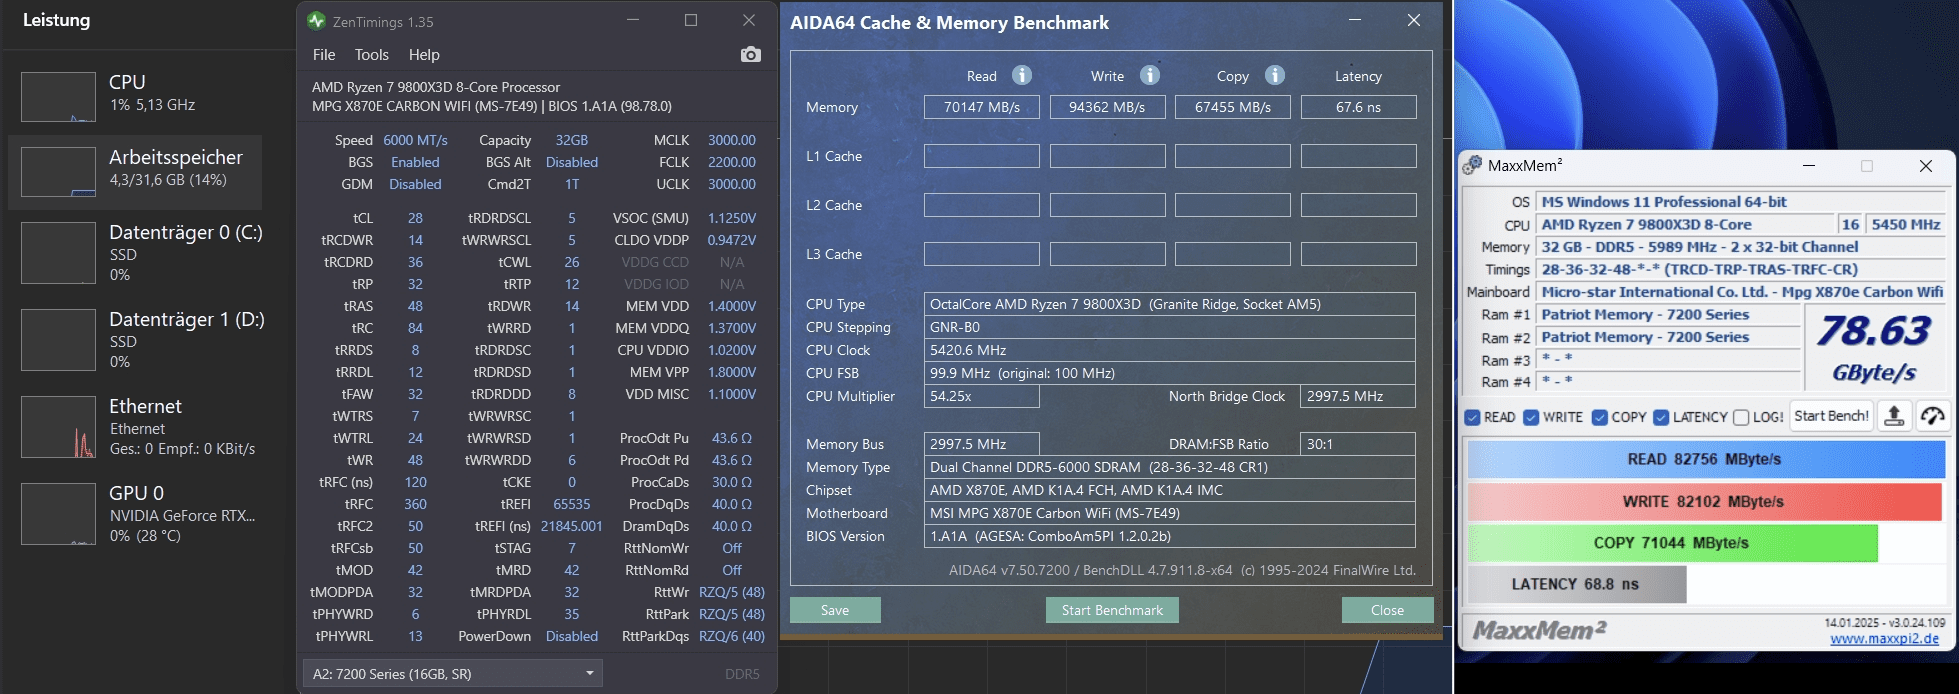The width and height of the screenshot is (1959, 694).
Task: Click the MEM VDD 1.4000V value
Action: pyautogui.click(x=732, y=306)
